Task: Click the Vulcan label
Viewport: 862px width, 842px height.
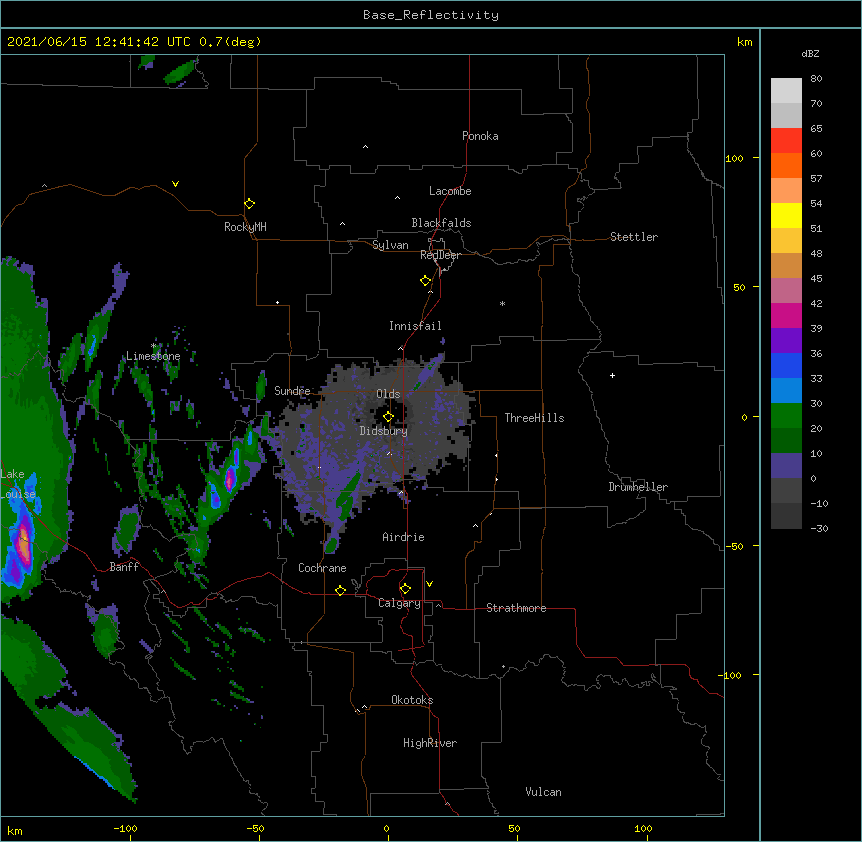Action: point(543,792)
